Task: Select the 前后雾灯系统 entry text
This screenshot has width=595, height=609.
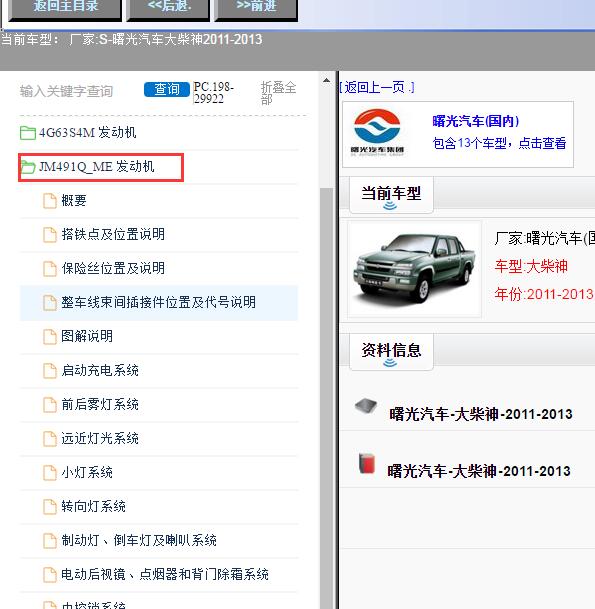Action: pyautogui.click(x=100, y=405)
